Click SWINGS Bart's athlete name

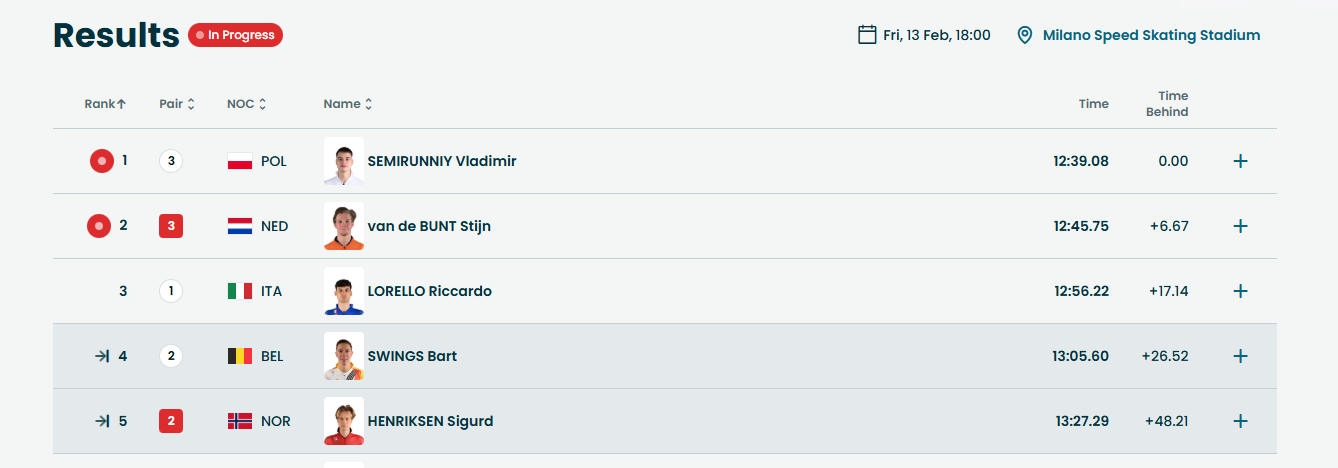412,356
